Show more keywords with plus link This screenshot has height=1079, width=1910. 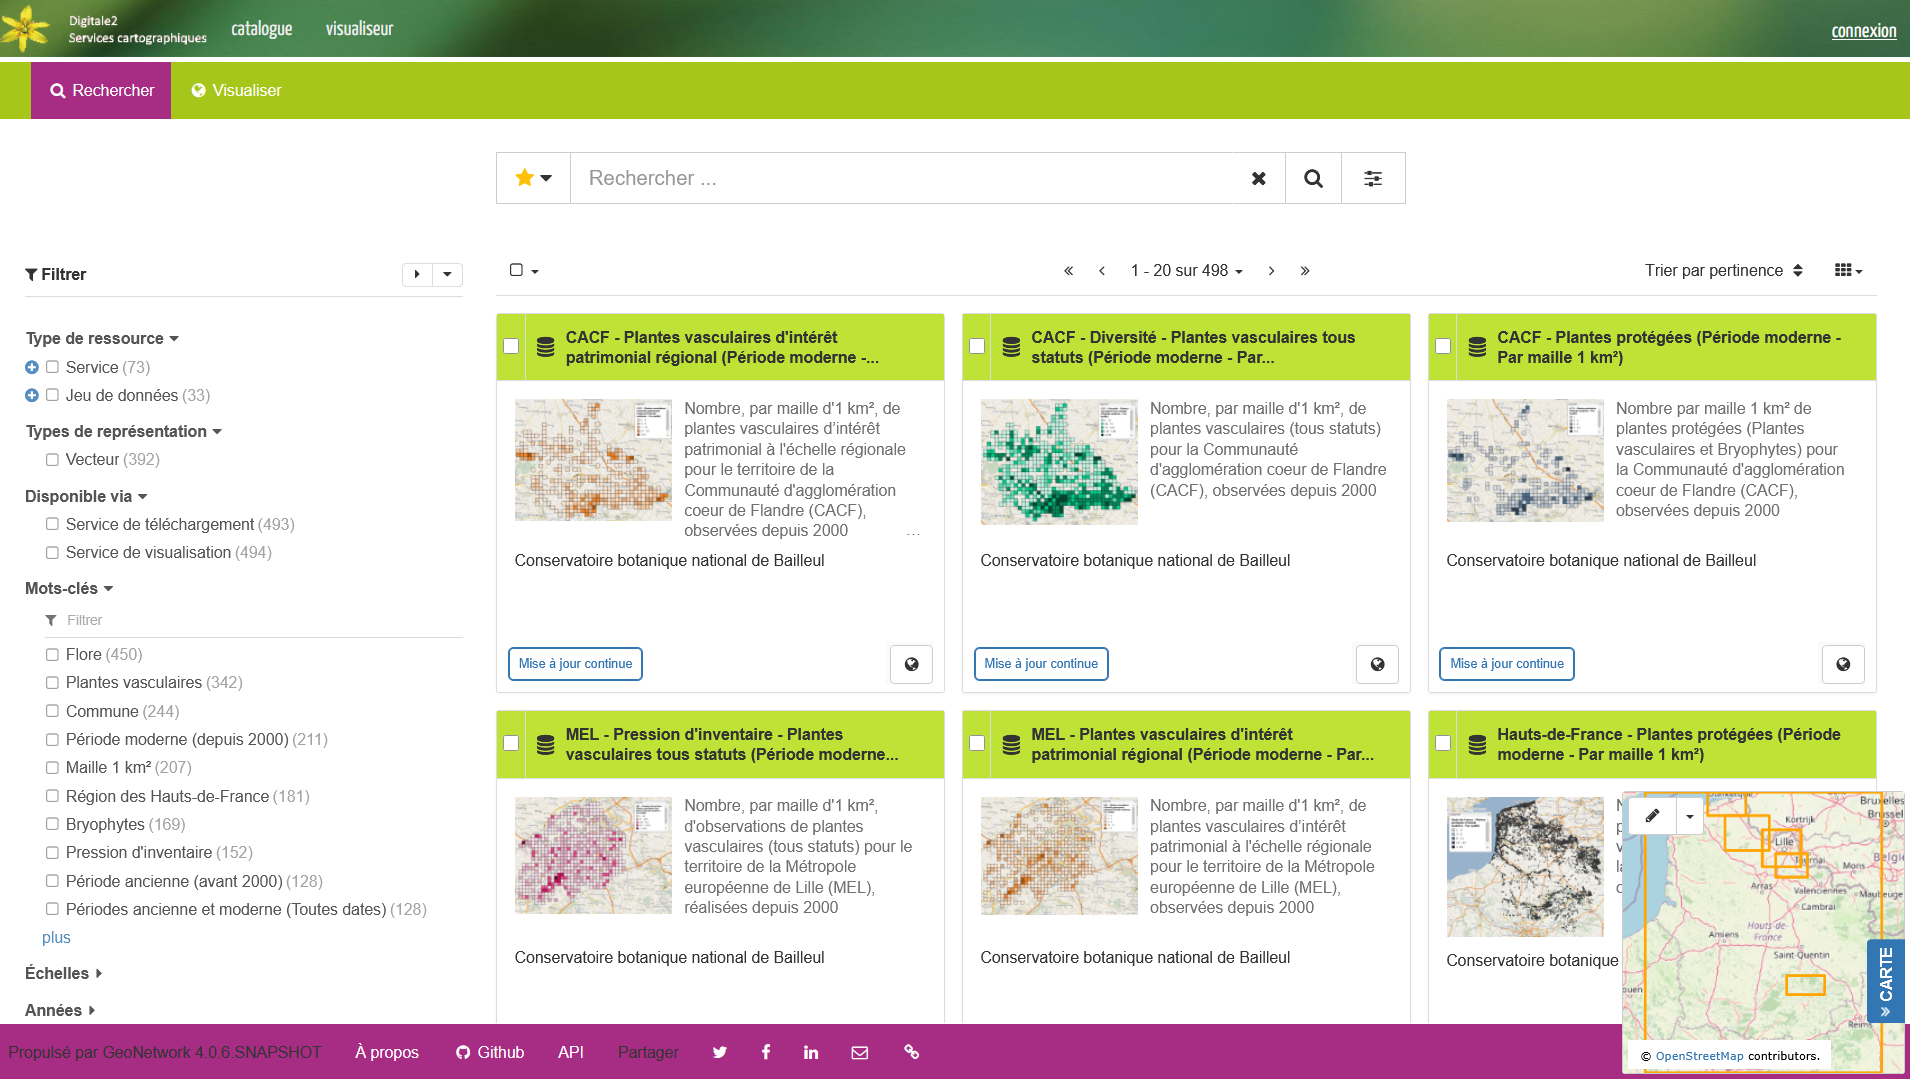click(56, 937)
